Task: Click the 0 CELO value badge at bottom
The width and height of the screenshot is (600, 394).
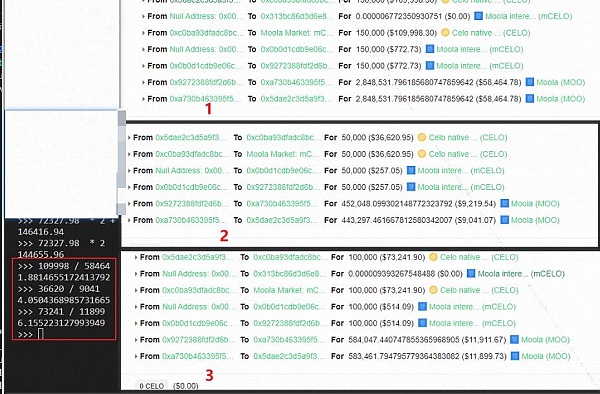Action: [152, 386]
